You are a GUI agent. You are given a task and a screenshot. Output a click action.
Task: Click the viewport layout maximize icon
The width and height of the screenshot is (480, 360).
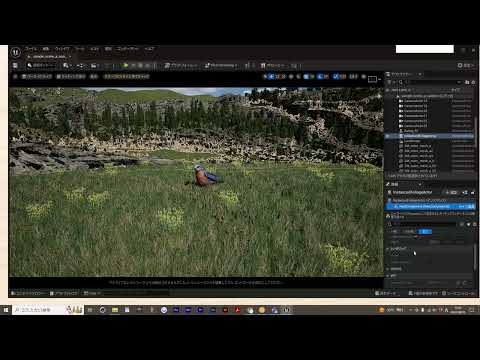coord(373,79)
